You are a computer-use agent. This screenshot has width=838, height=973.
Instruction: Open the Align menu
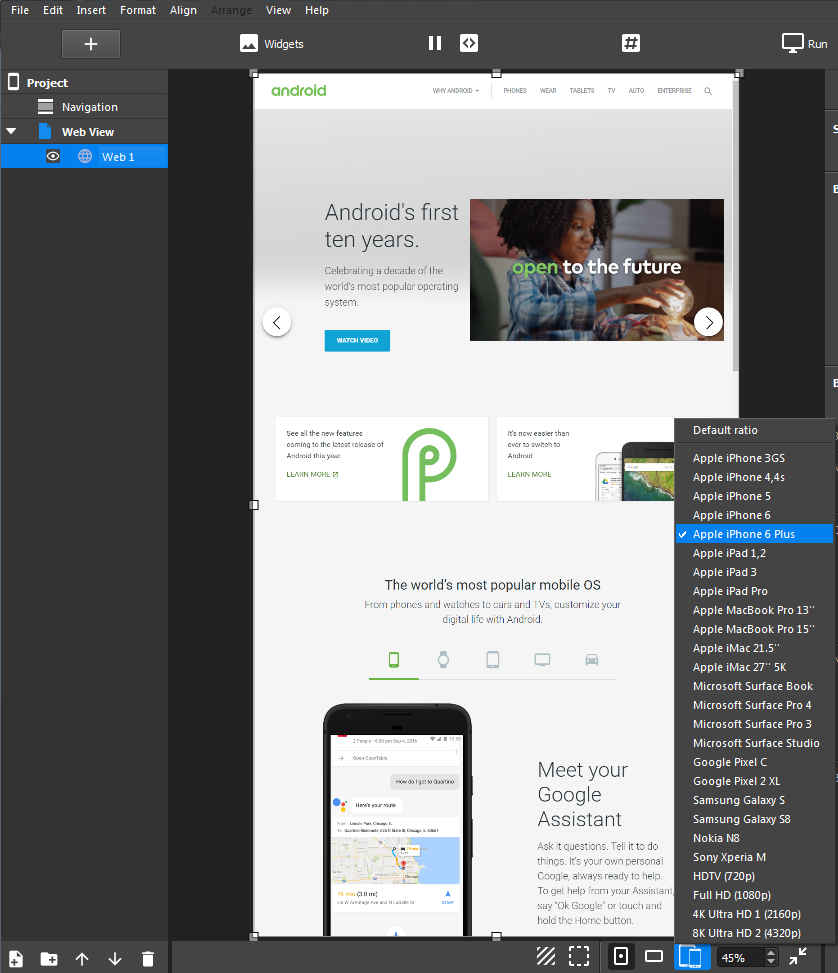coord(183,10)
